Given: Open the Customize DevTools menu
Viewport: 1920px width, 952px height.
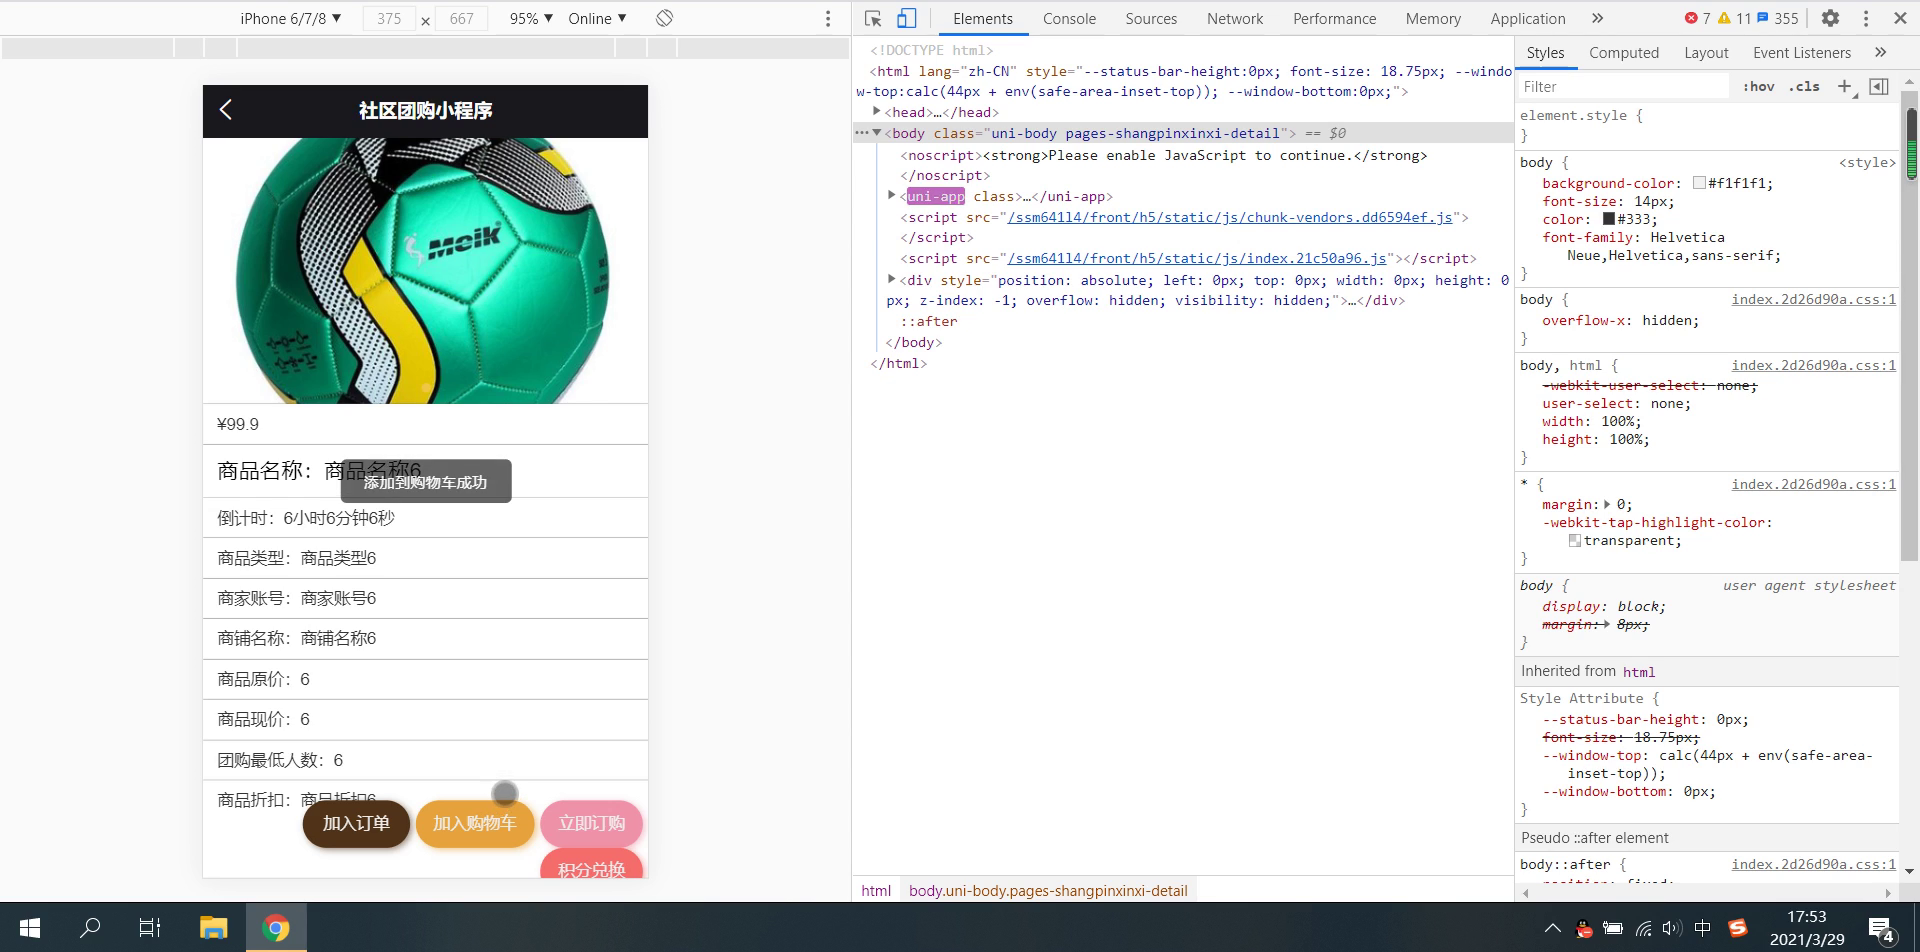Looking at the screenshot, I should 1865,18.
